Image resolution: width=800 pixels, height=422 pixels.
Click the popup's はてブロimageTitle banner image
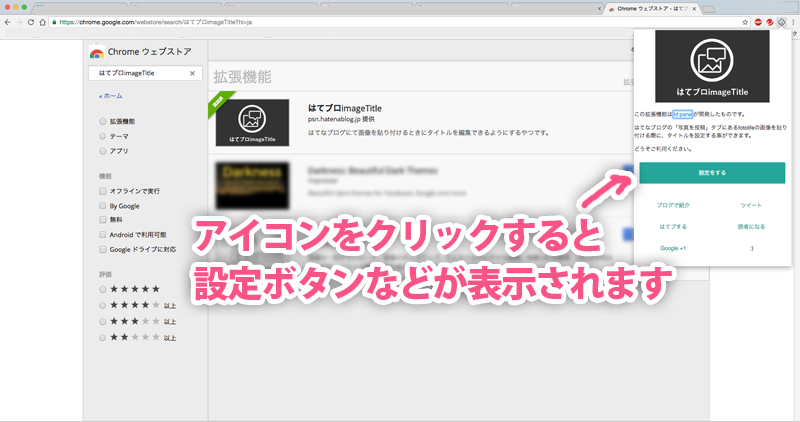(x=712, y=66)
